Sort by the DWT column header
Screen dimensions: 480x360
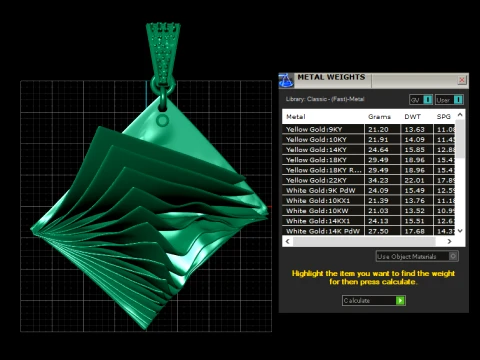tap(412, 117)
